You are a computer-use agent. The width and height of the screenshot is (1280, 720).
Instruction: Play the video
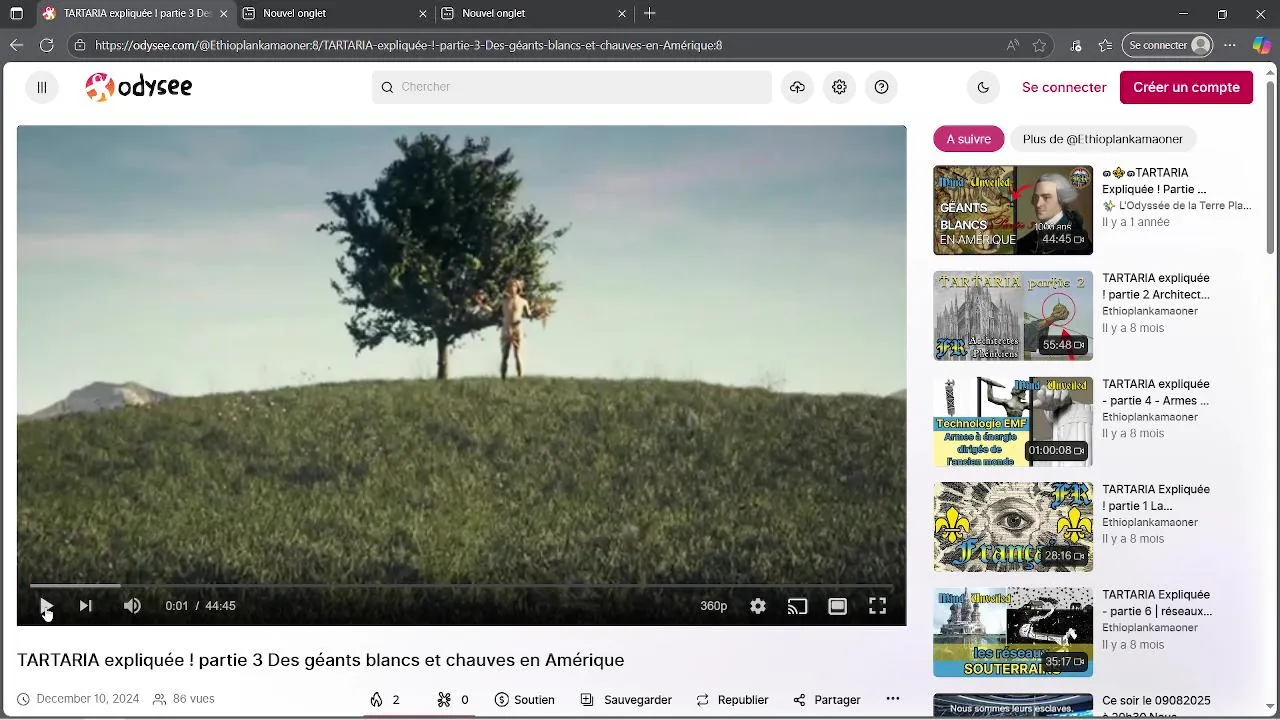click(x=46, y=606)
